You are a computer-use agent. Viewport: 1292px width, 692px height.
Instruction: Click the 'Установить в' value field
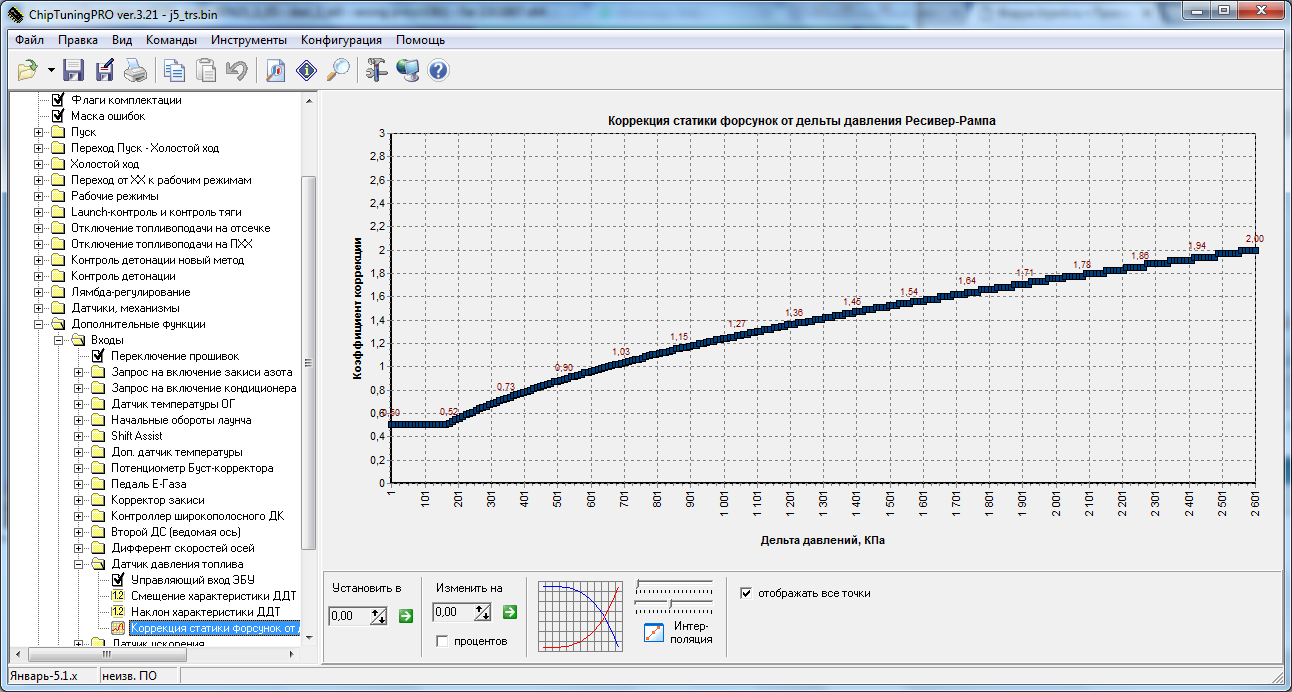(x=350, y=615)
